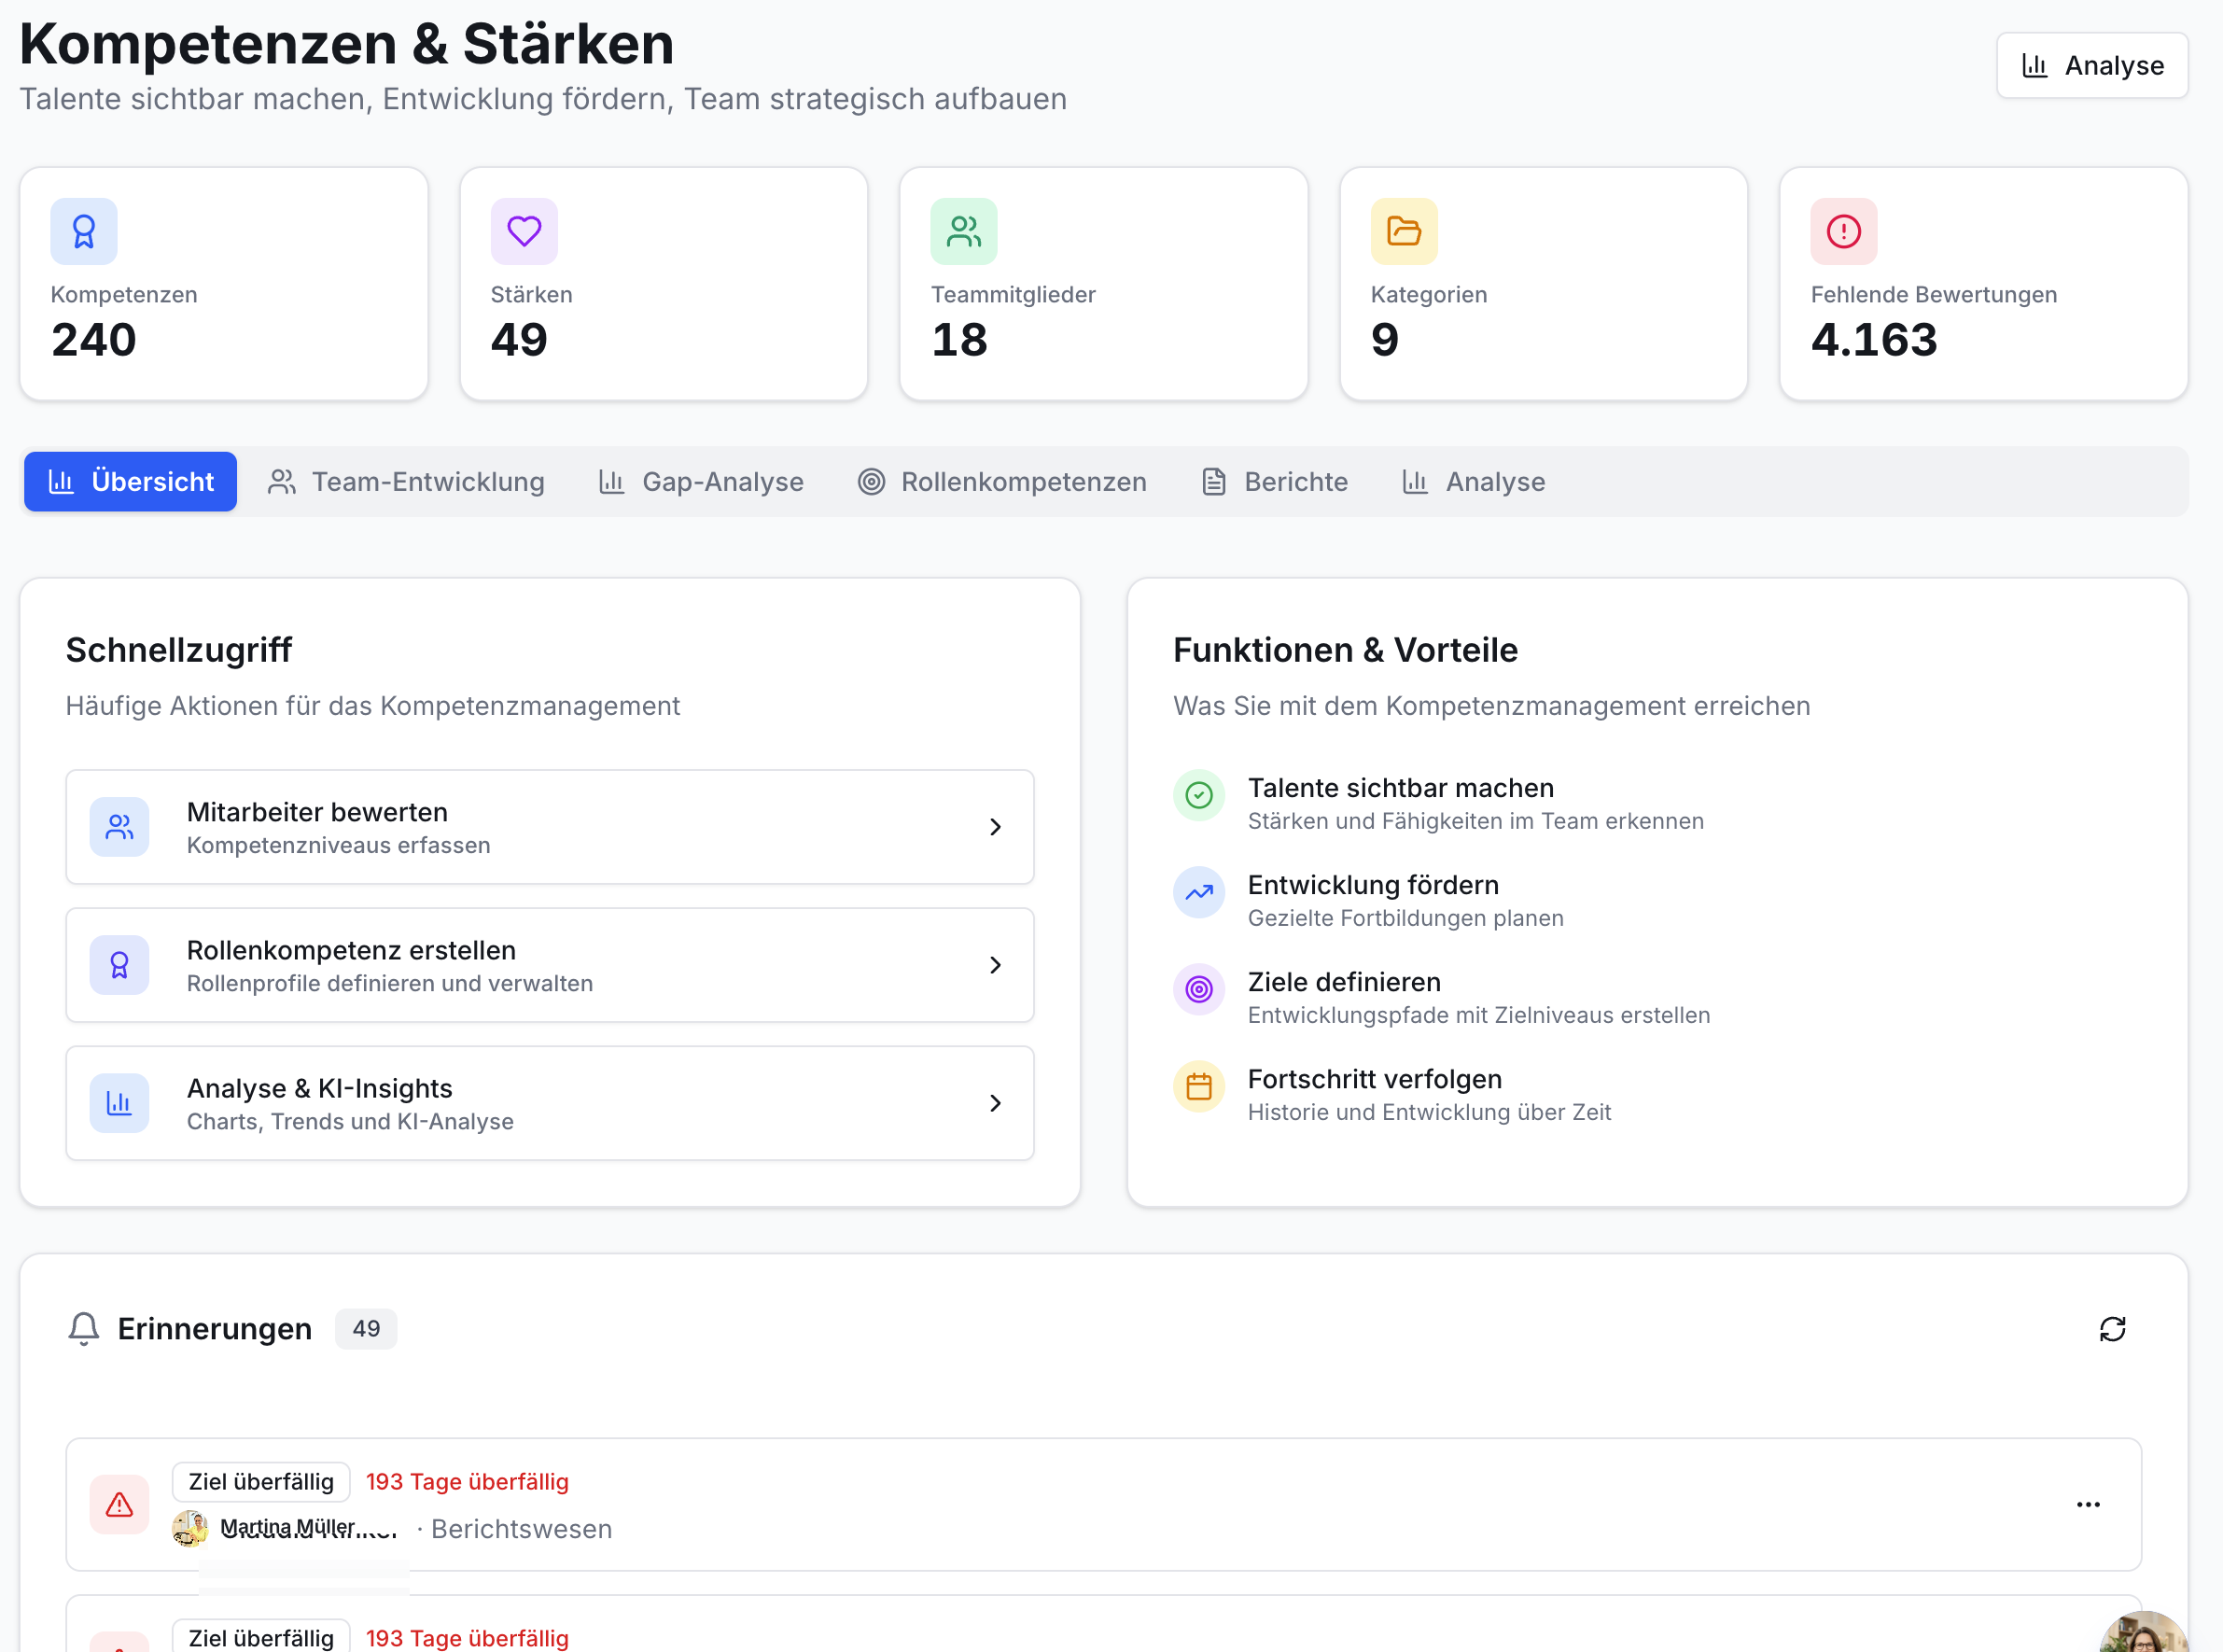Open the Berichte tab
Image resolution: width=2223 pixels, height=1652 pixels.
(1275, 482)
